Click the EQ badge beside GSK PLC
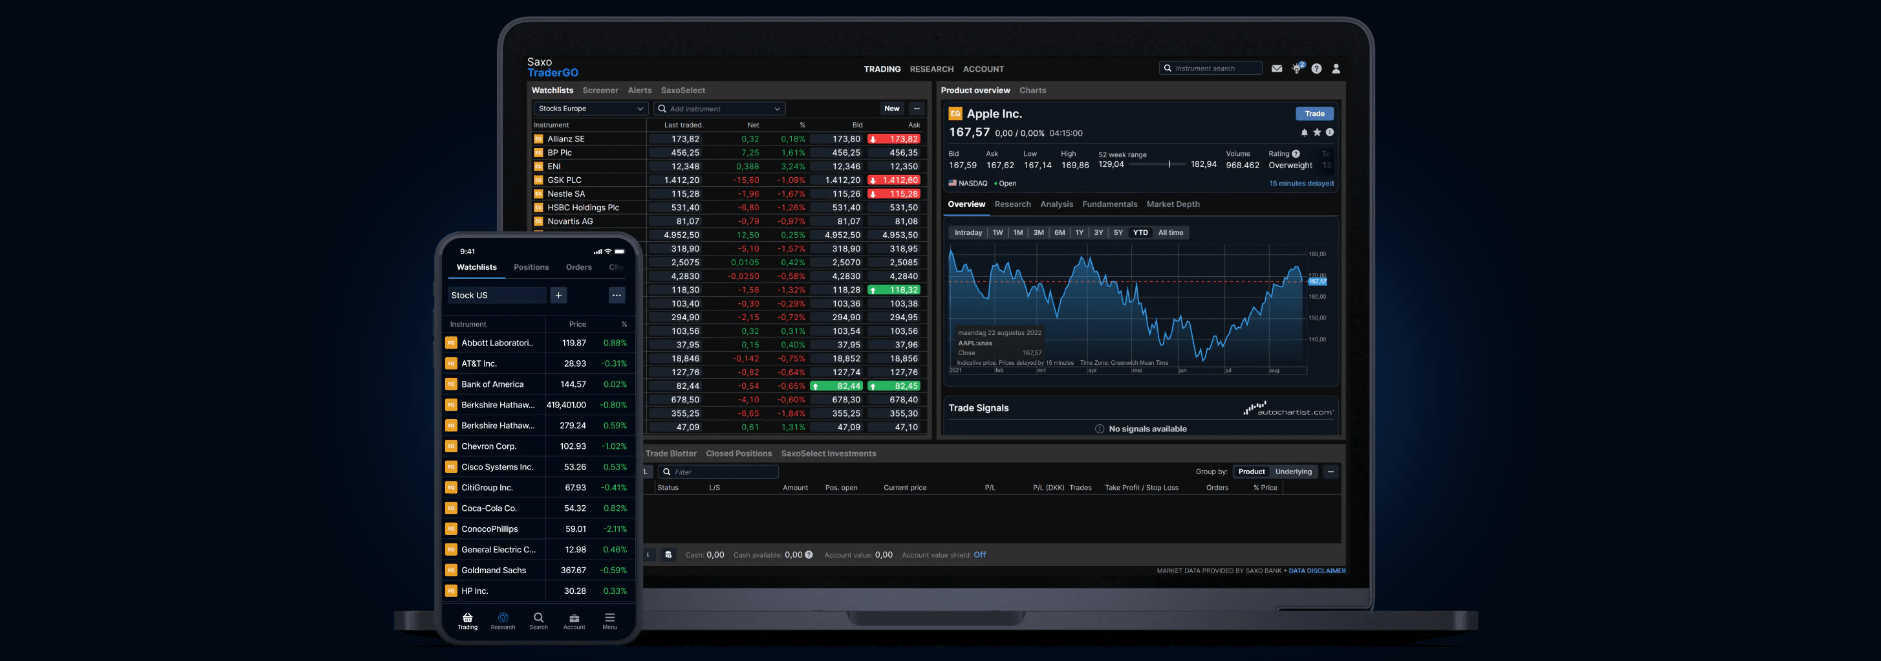This screenshot has width=1881, height=661. point(538,180)
